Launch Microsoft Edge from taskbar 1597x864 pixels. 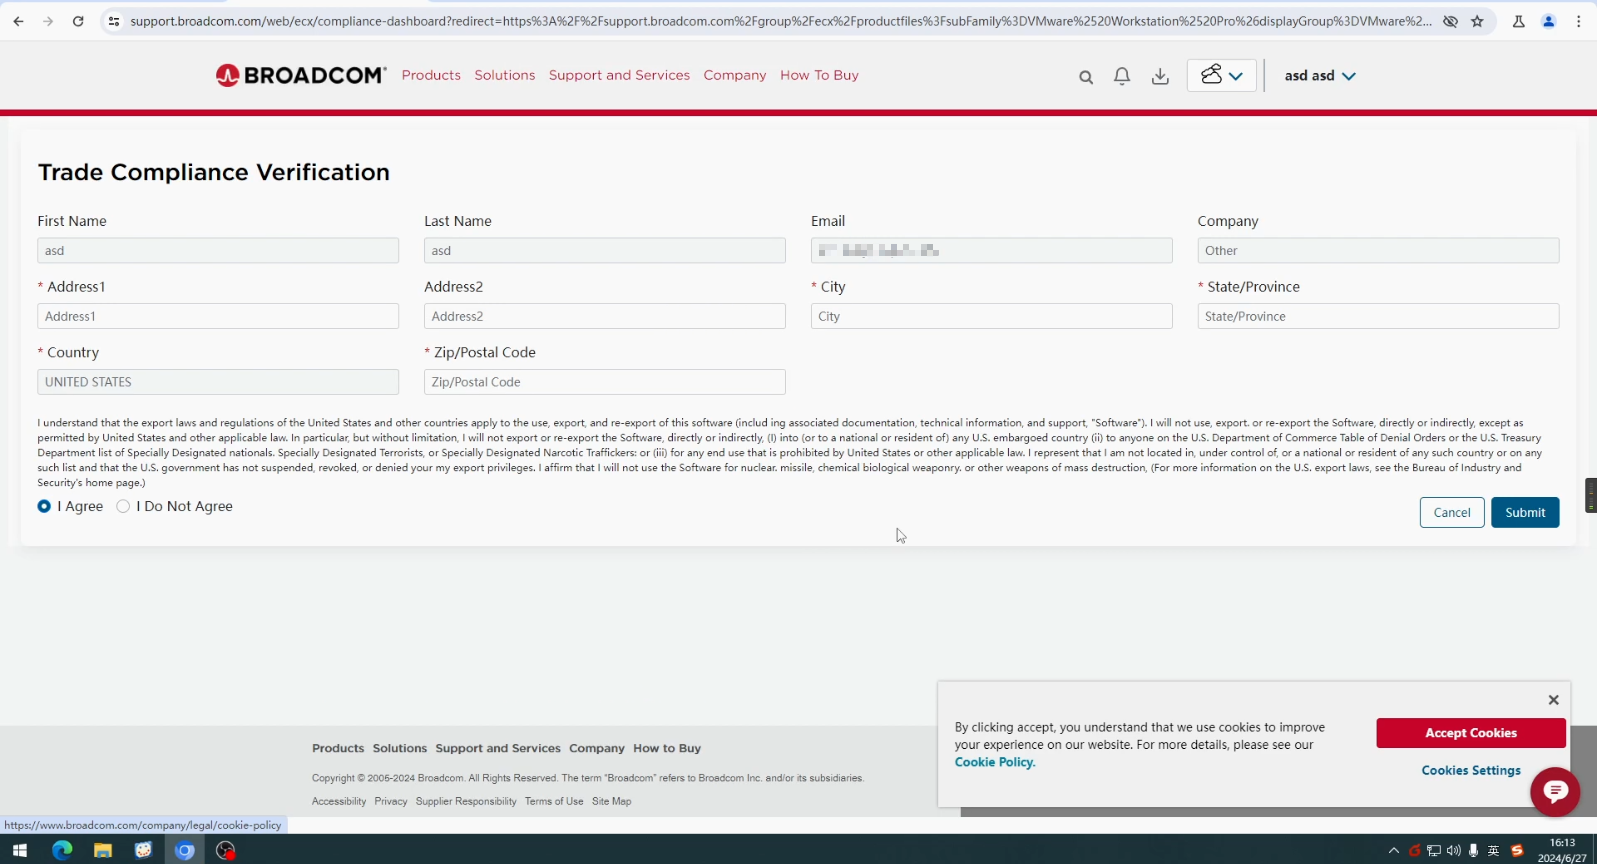coord(62,850)
